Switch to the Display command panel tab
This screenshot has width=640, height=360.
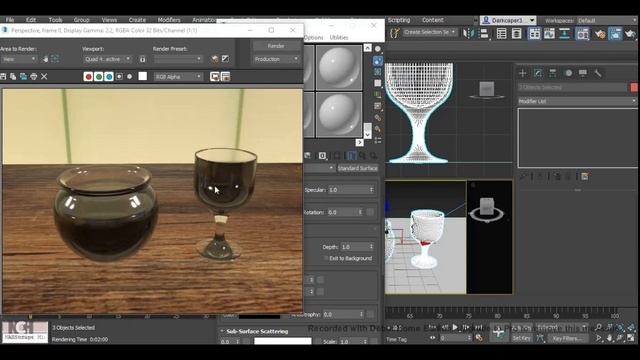coord(583,73)
